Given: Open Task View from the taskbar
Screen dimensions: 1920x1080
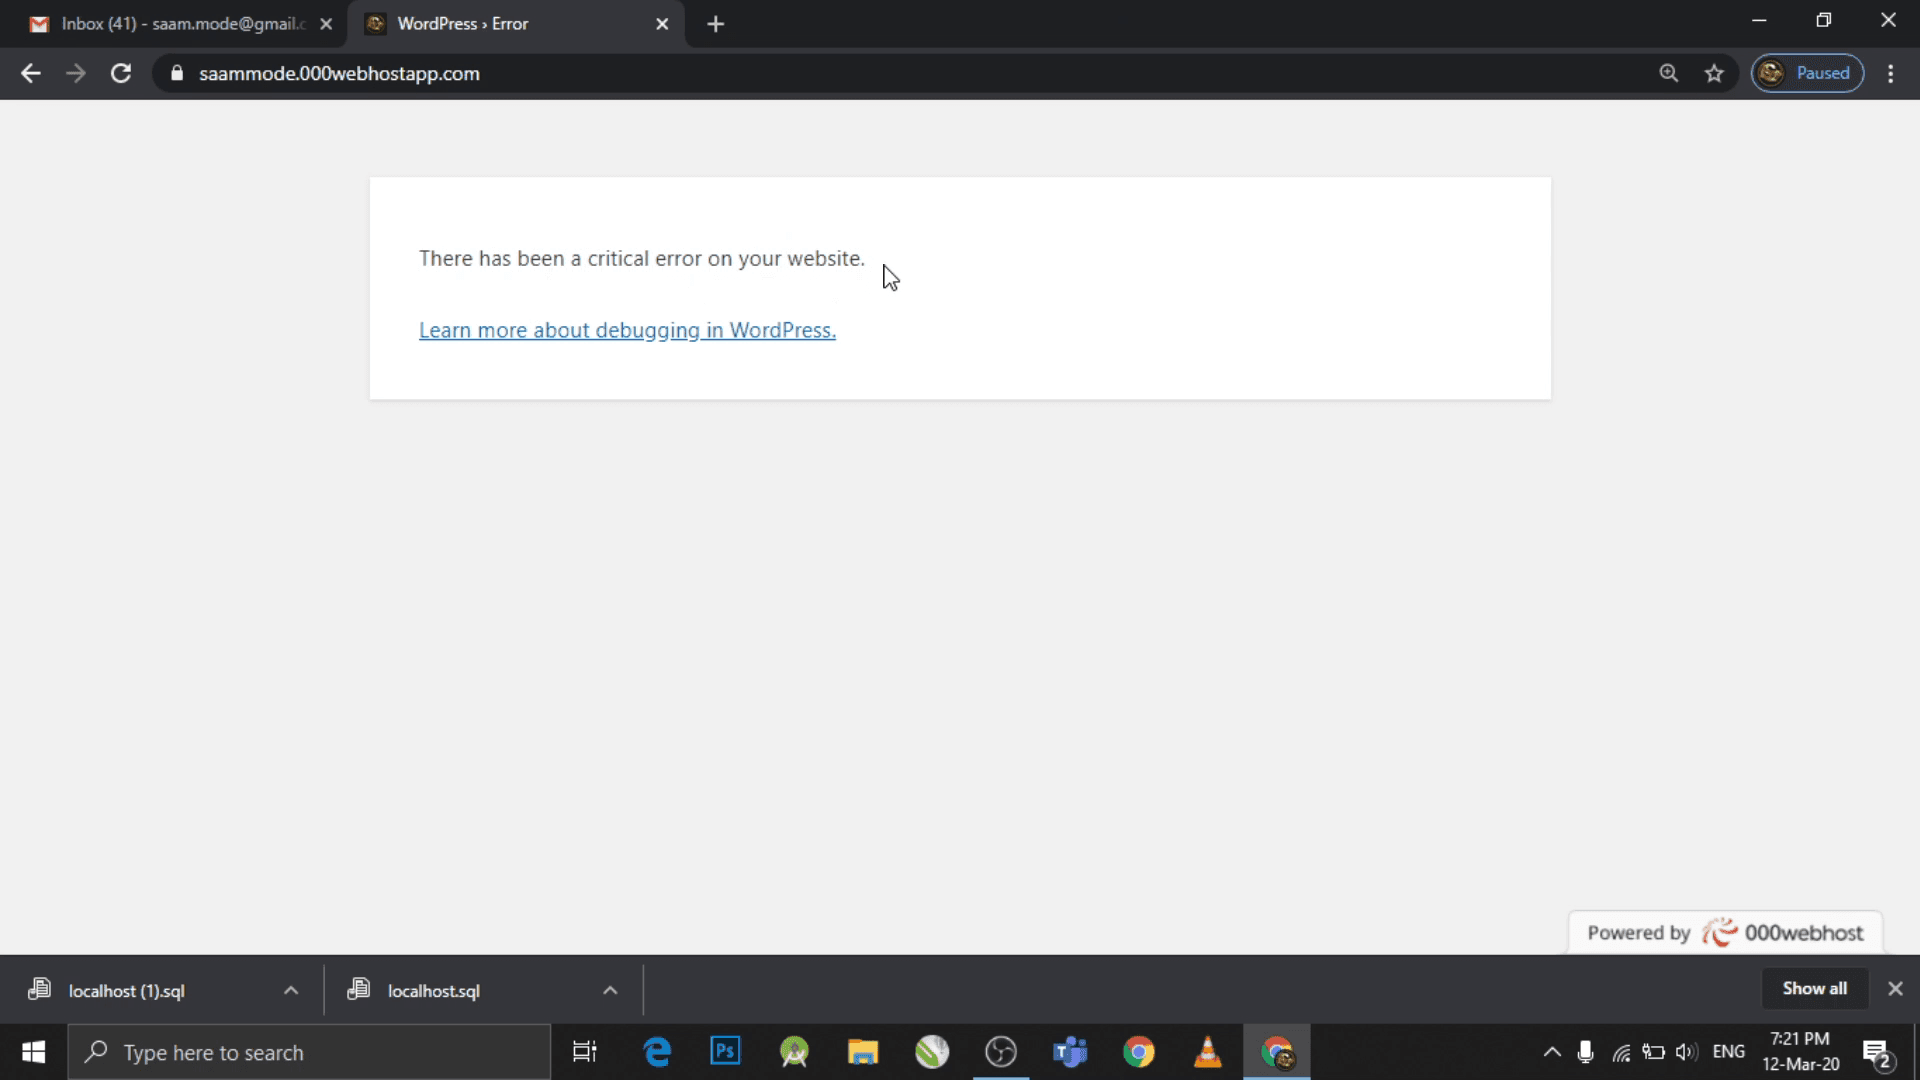Looking at the screenshot, I should [x=584, y=1052].
